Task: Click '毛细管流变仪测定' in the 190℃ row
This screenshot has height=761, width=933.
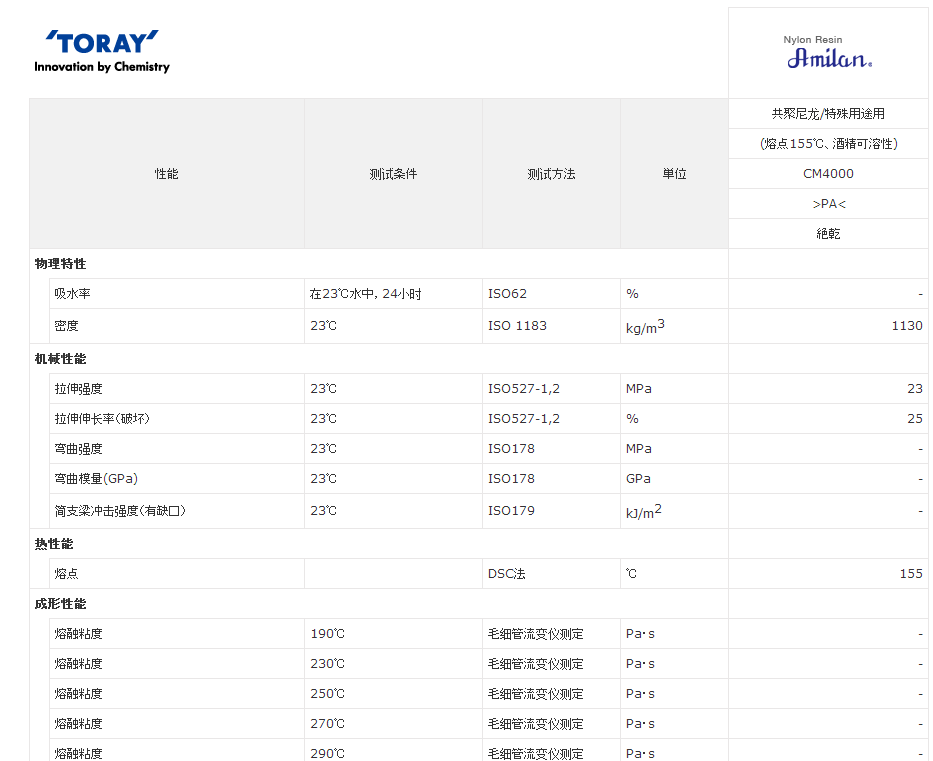Action: (536, 634)
